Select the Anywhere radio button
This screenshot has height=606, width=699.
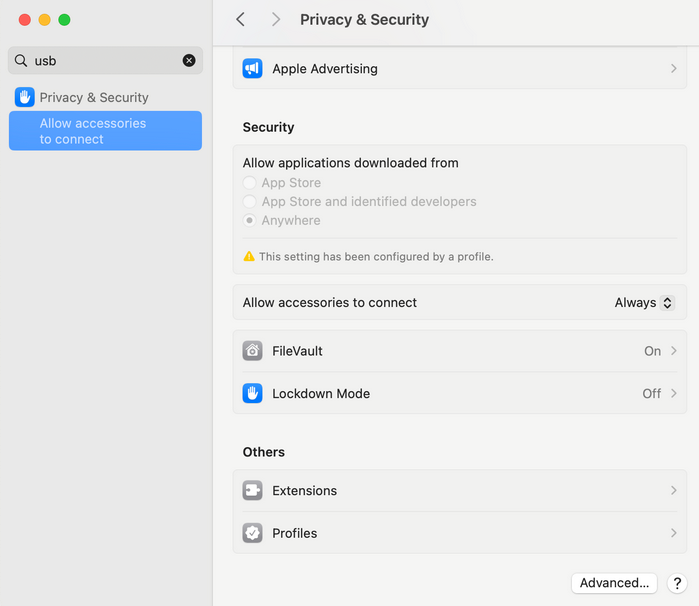pyautogui.click(x=249, y=220)
